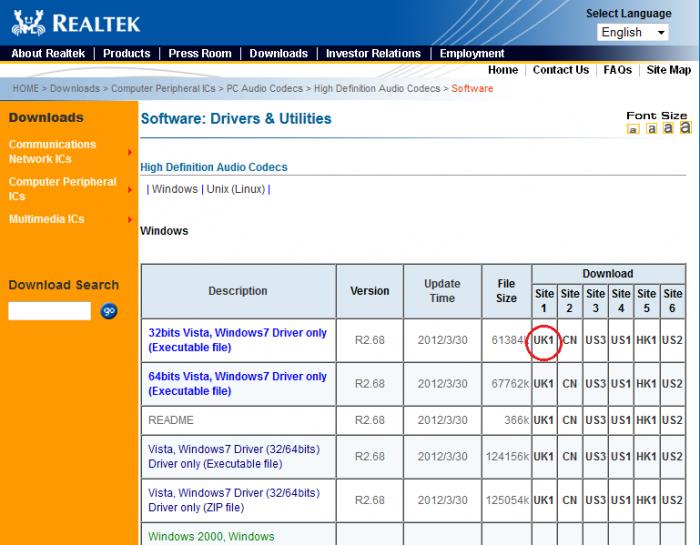Image resolution: width=700 pixels, height=545 pixels.
Task: Click Downloads in the breadcrumb
Action: pyautogui.click(x=75, y=88)
